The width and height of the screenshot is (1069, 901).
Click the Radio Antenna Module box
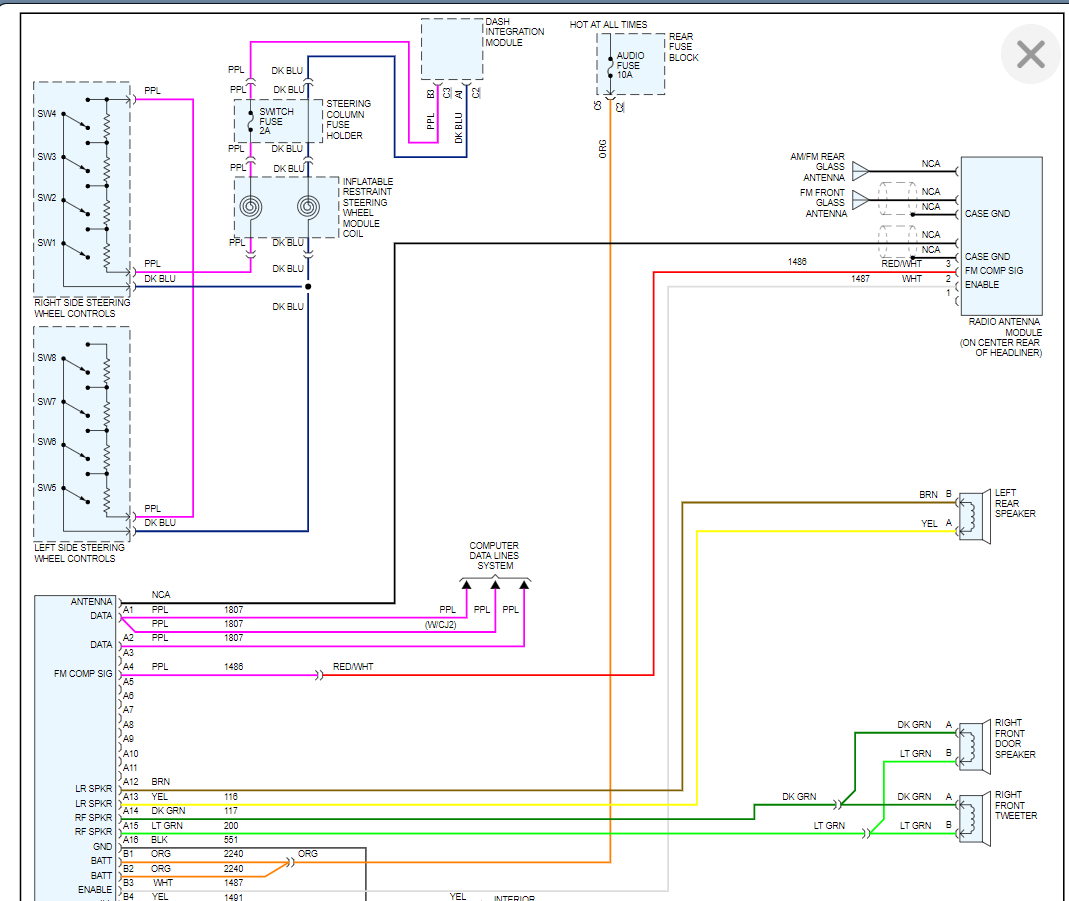pyautogui.click(x=1001, y=235)
